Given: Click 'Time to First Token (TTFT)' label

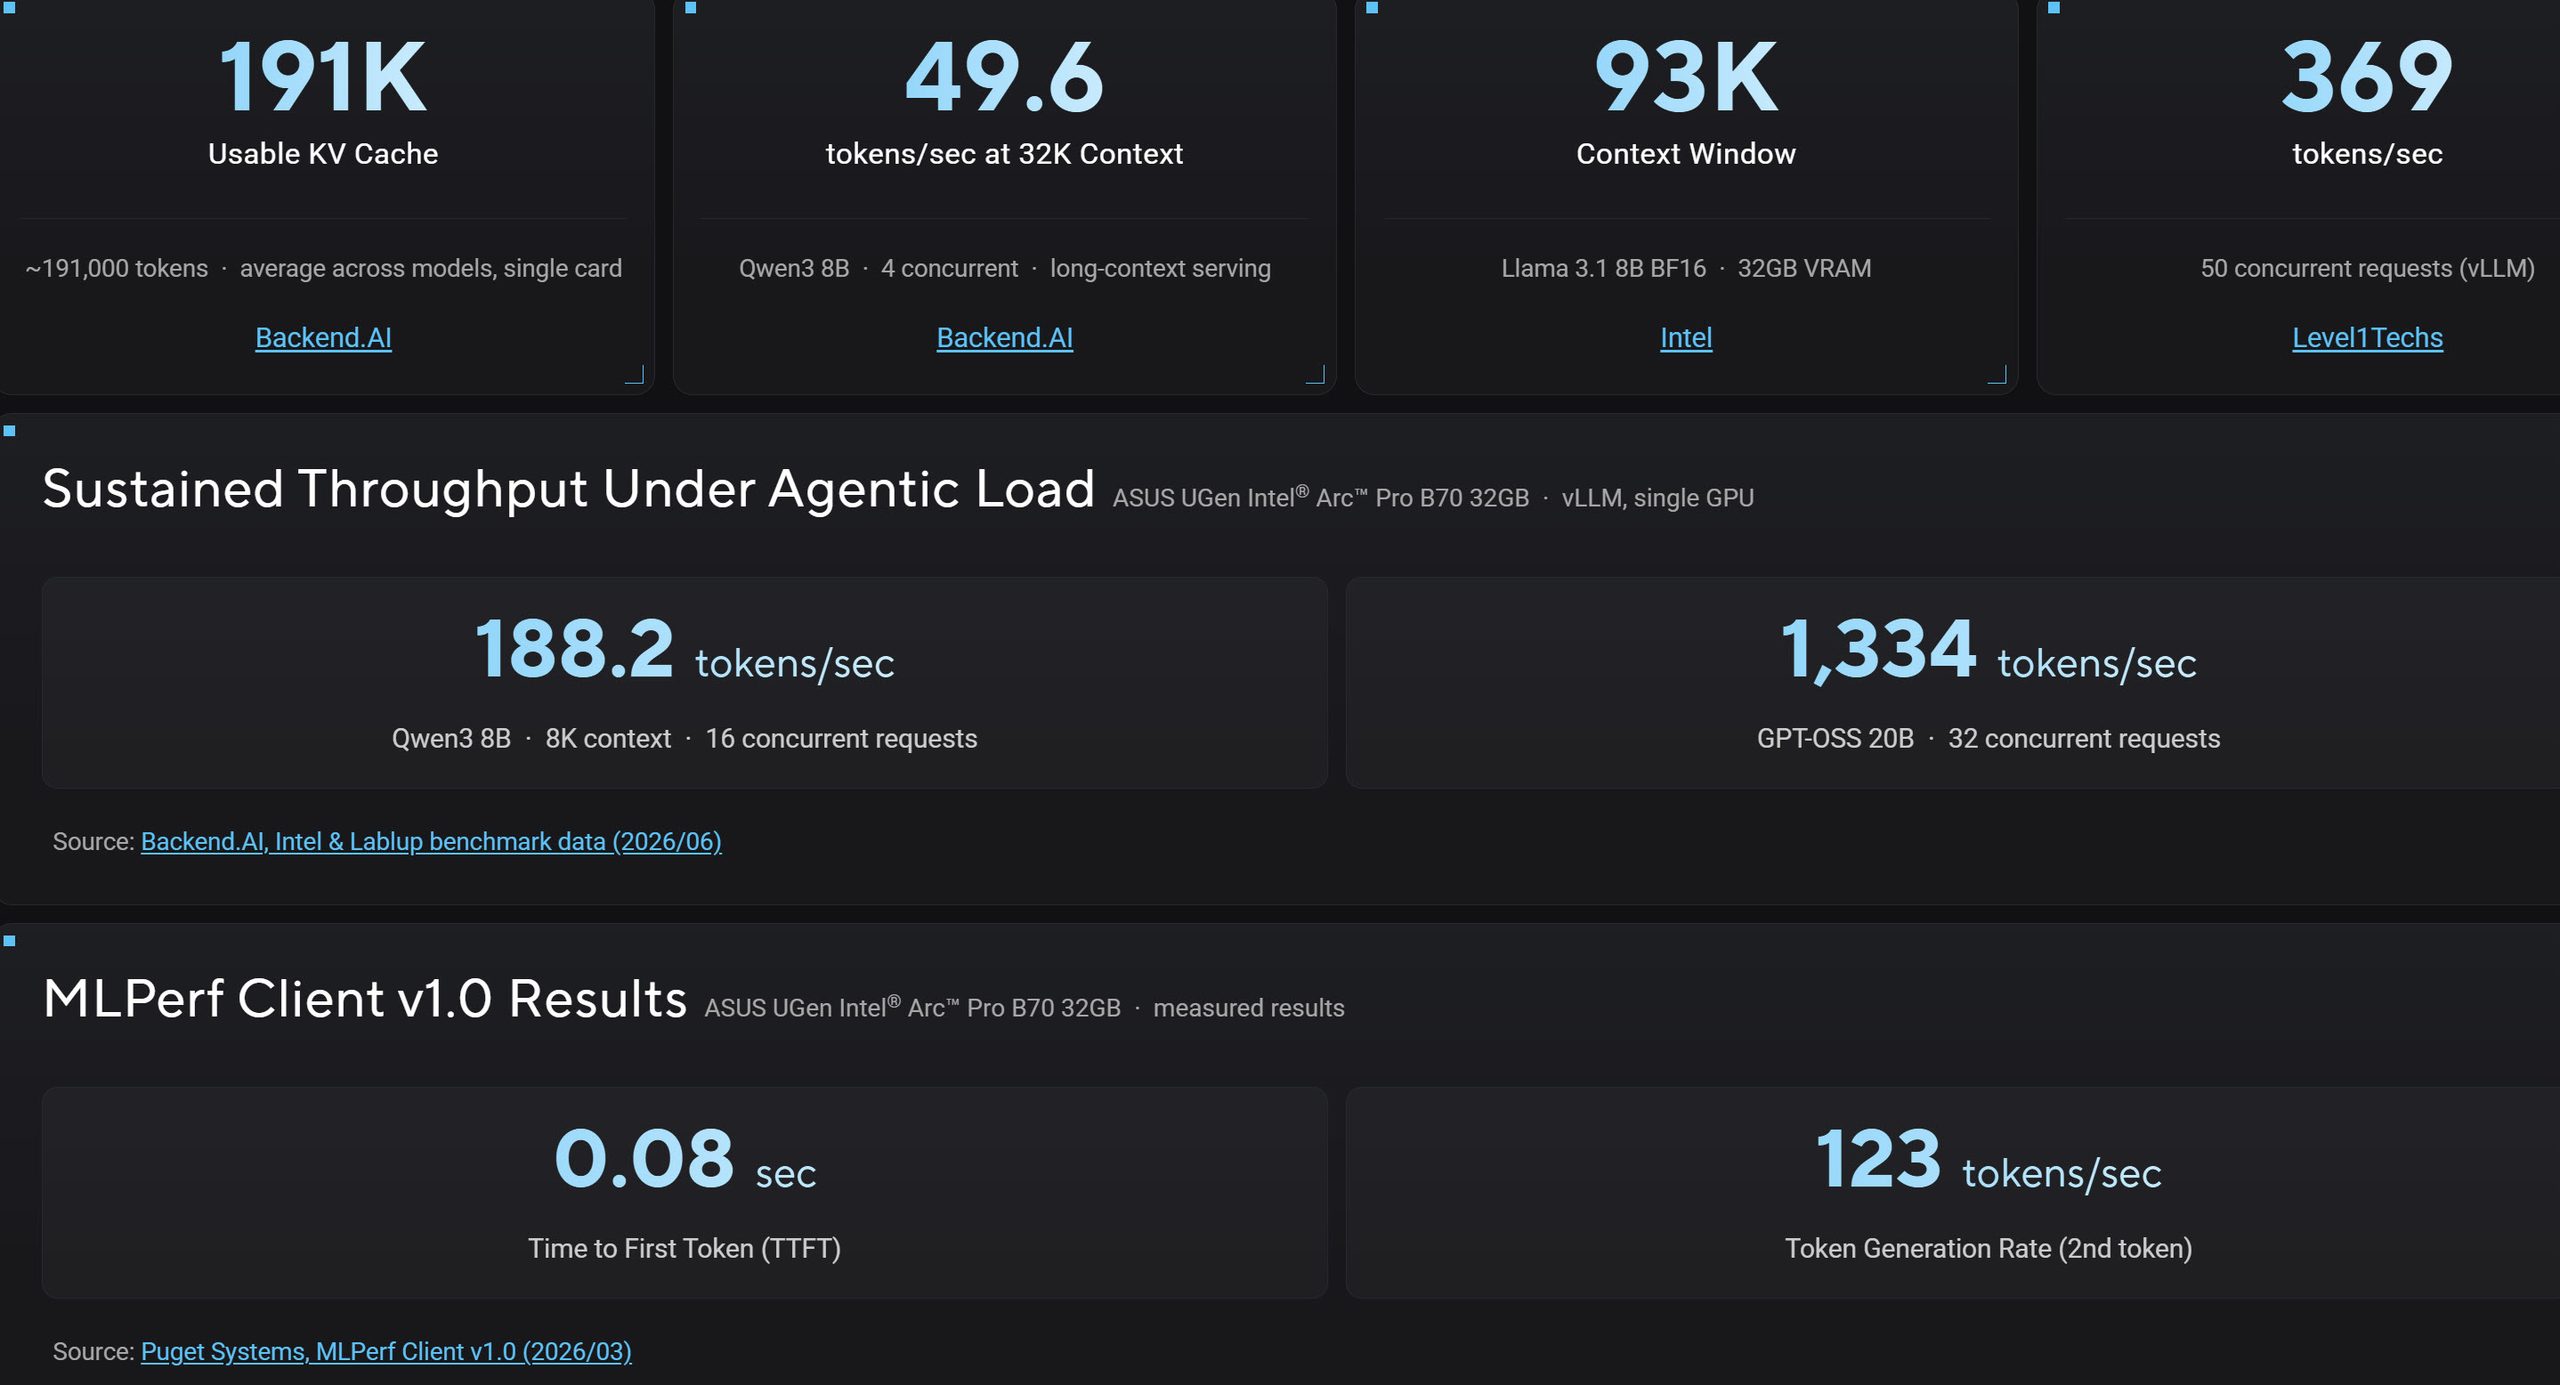Looking at the screenshot, I should pos(684,1249).
